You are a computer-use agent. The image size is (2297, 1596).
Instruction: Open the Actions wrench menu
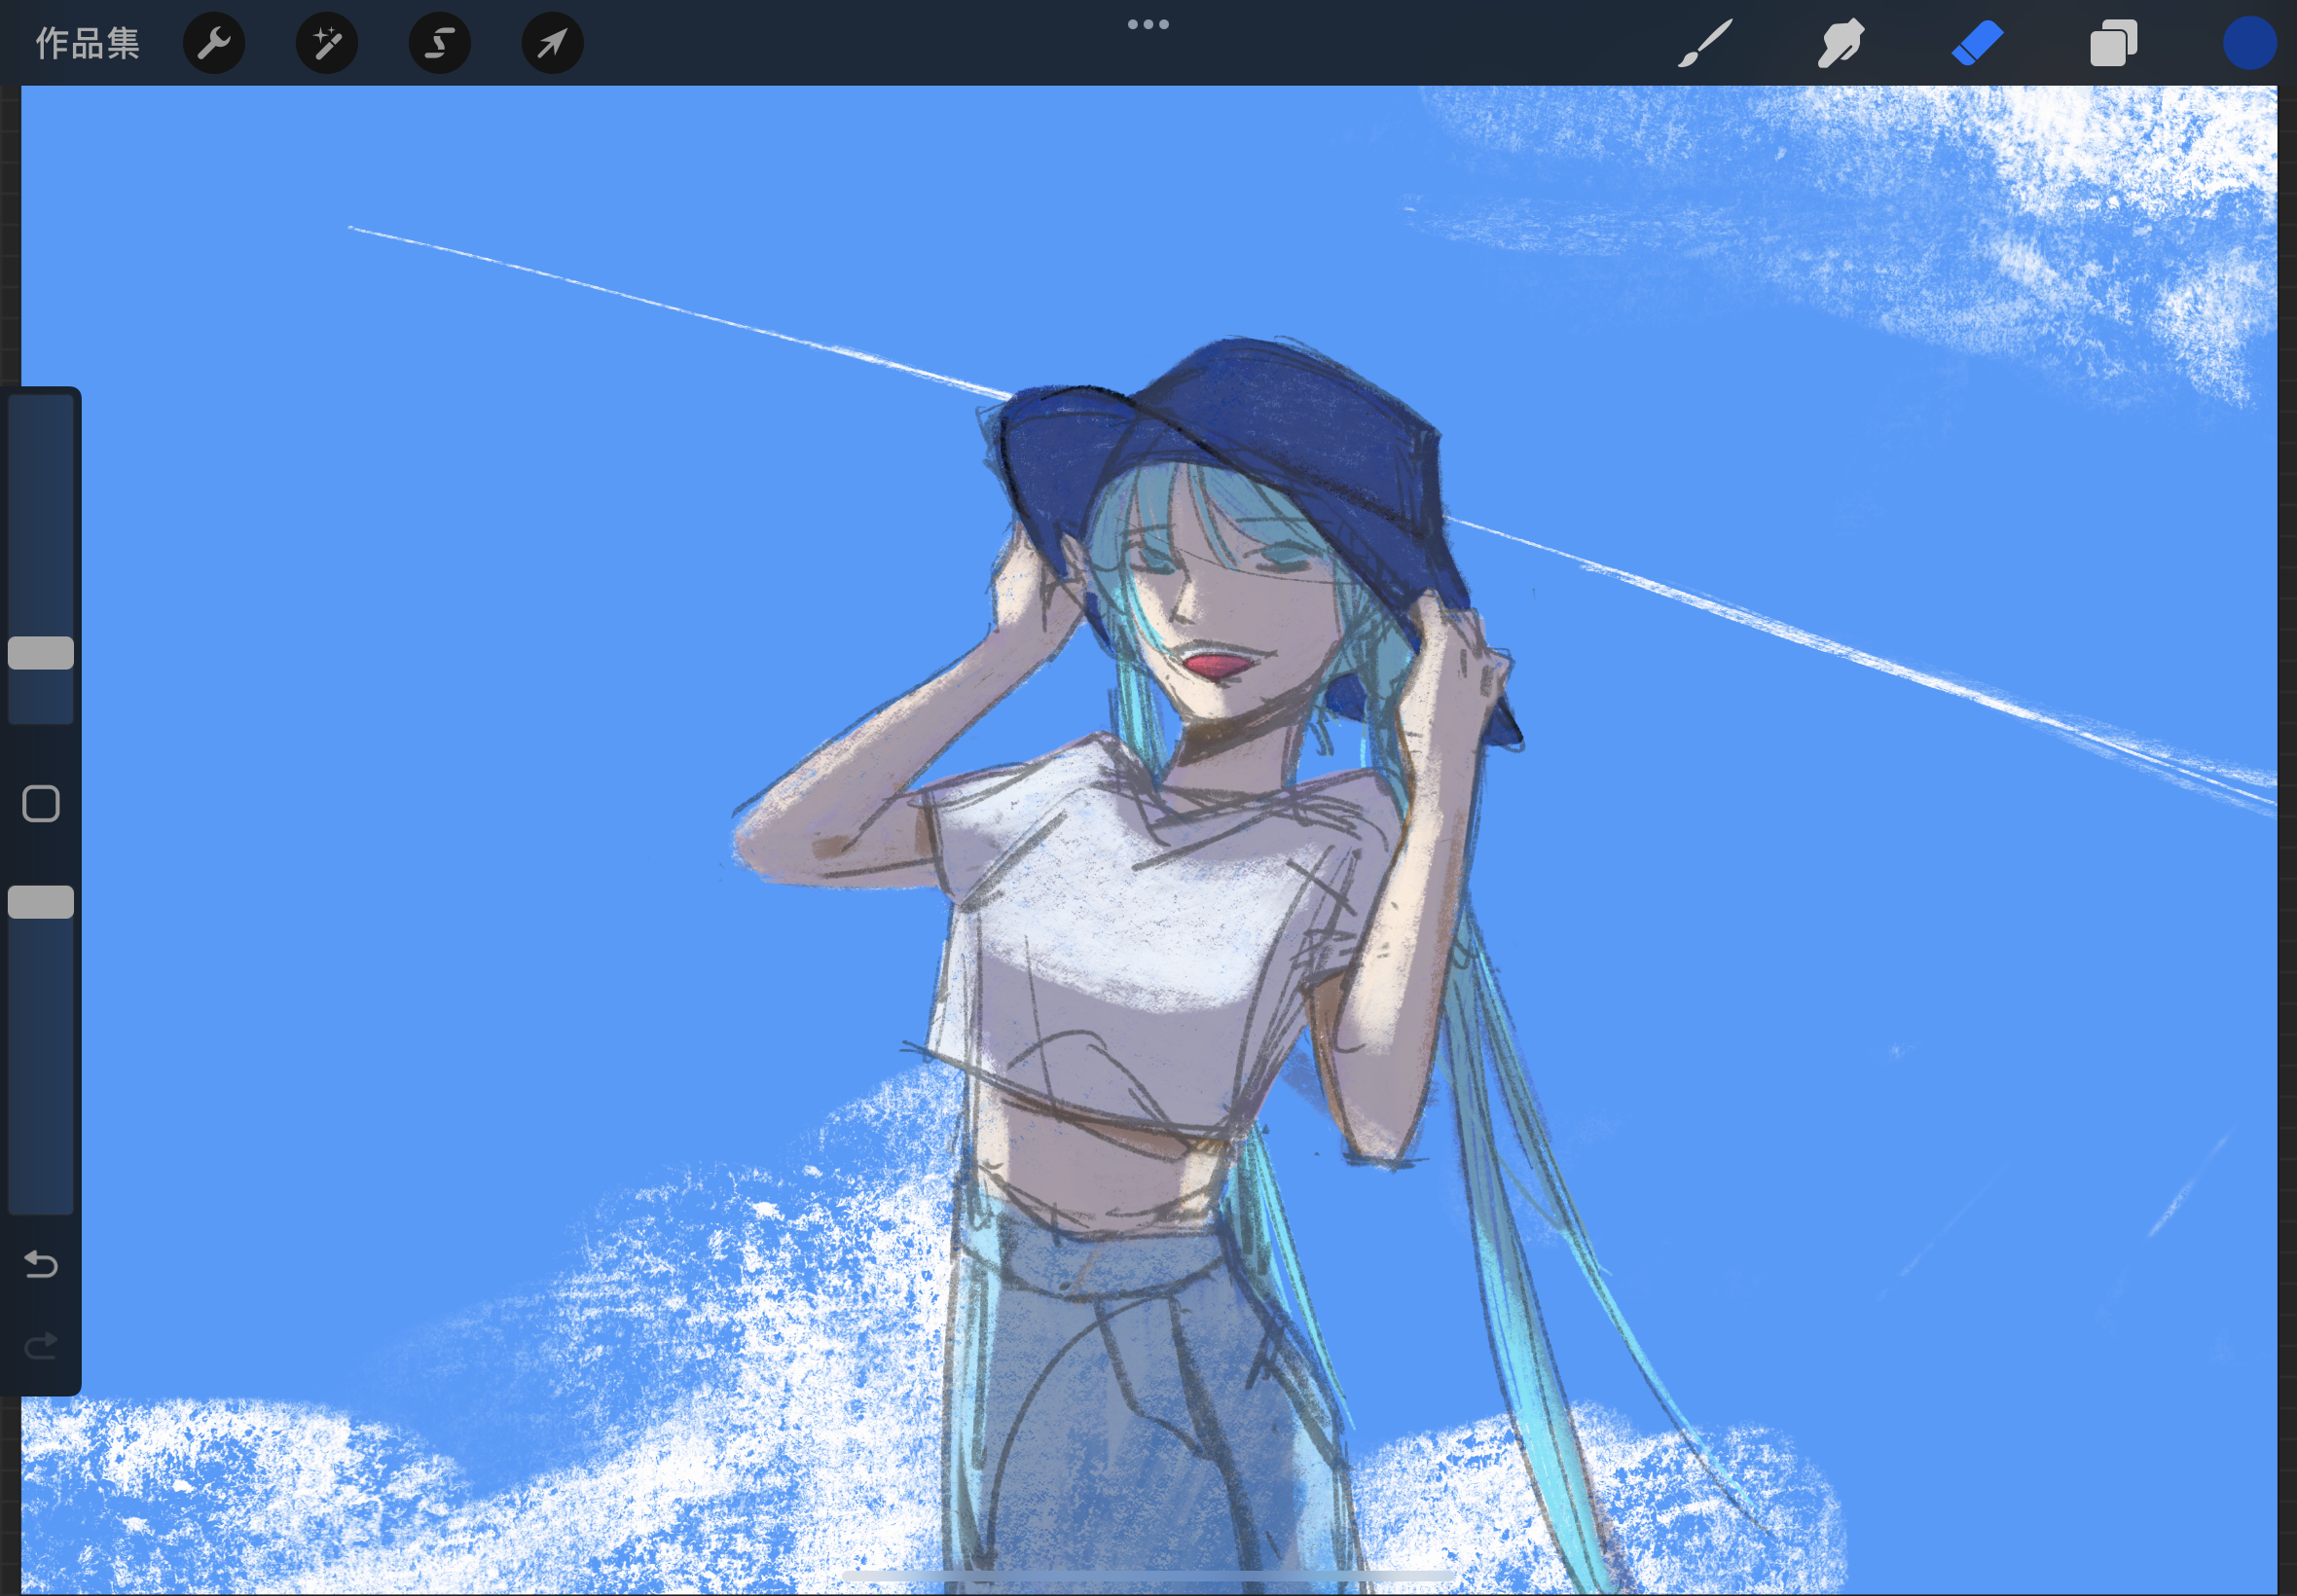coord(214,43)
